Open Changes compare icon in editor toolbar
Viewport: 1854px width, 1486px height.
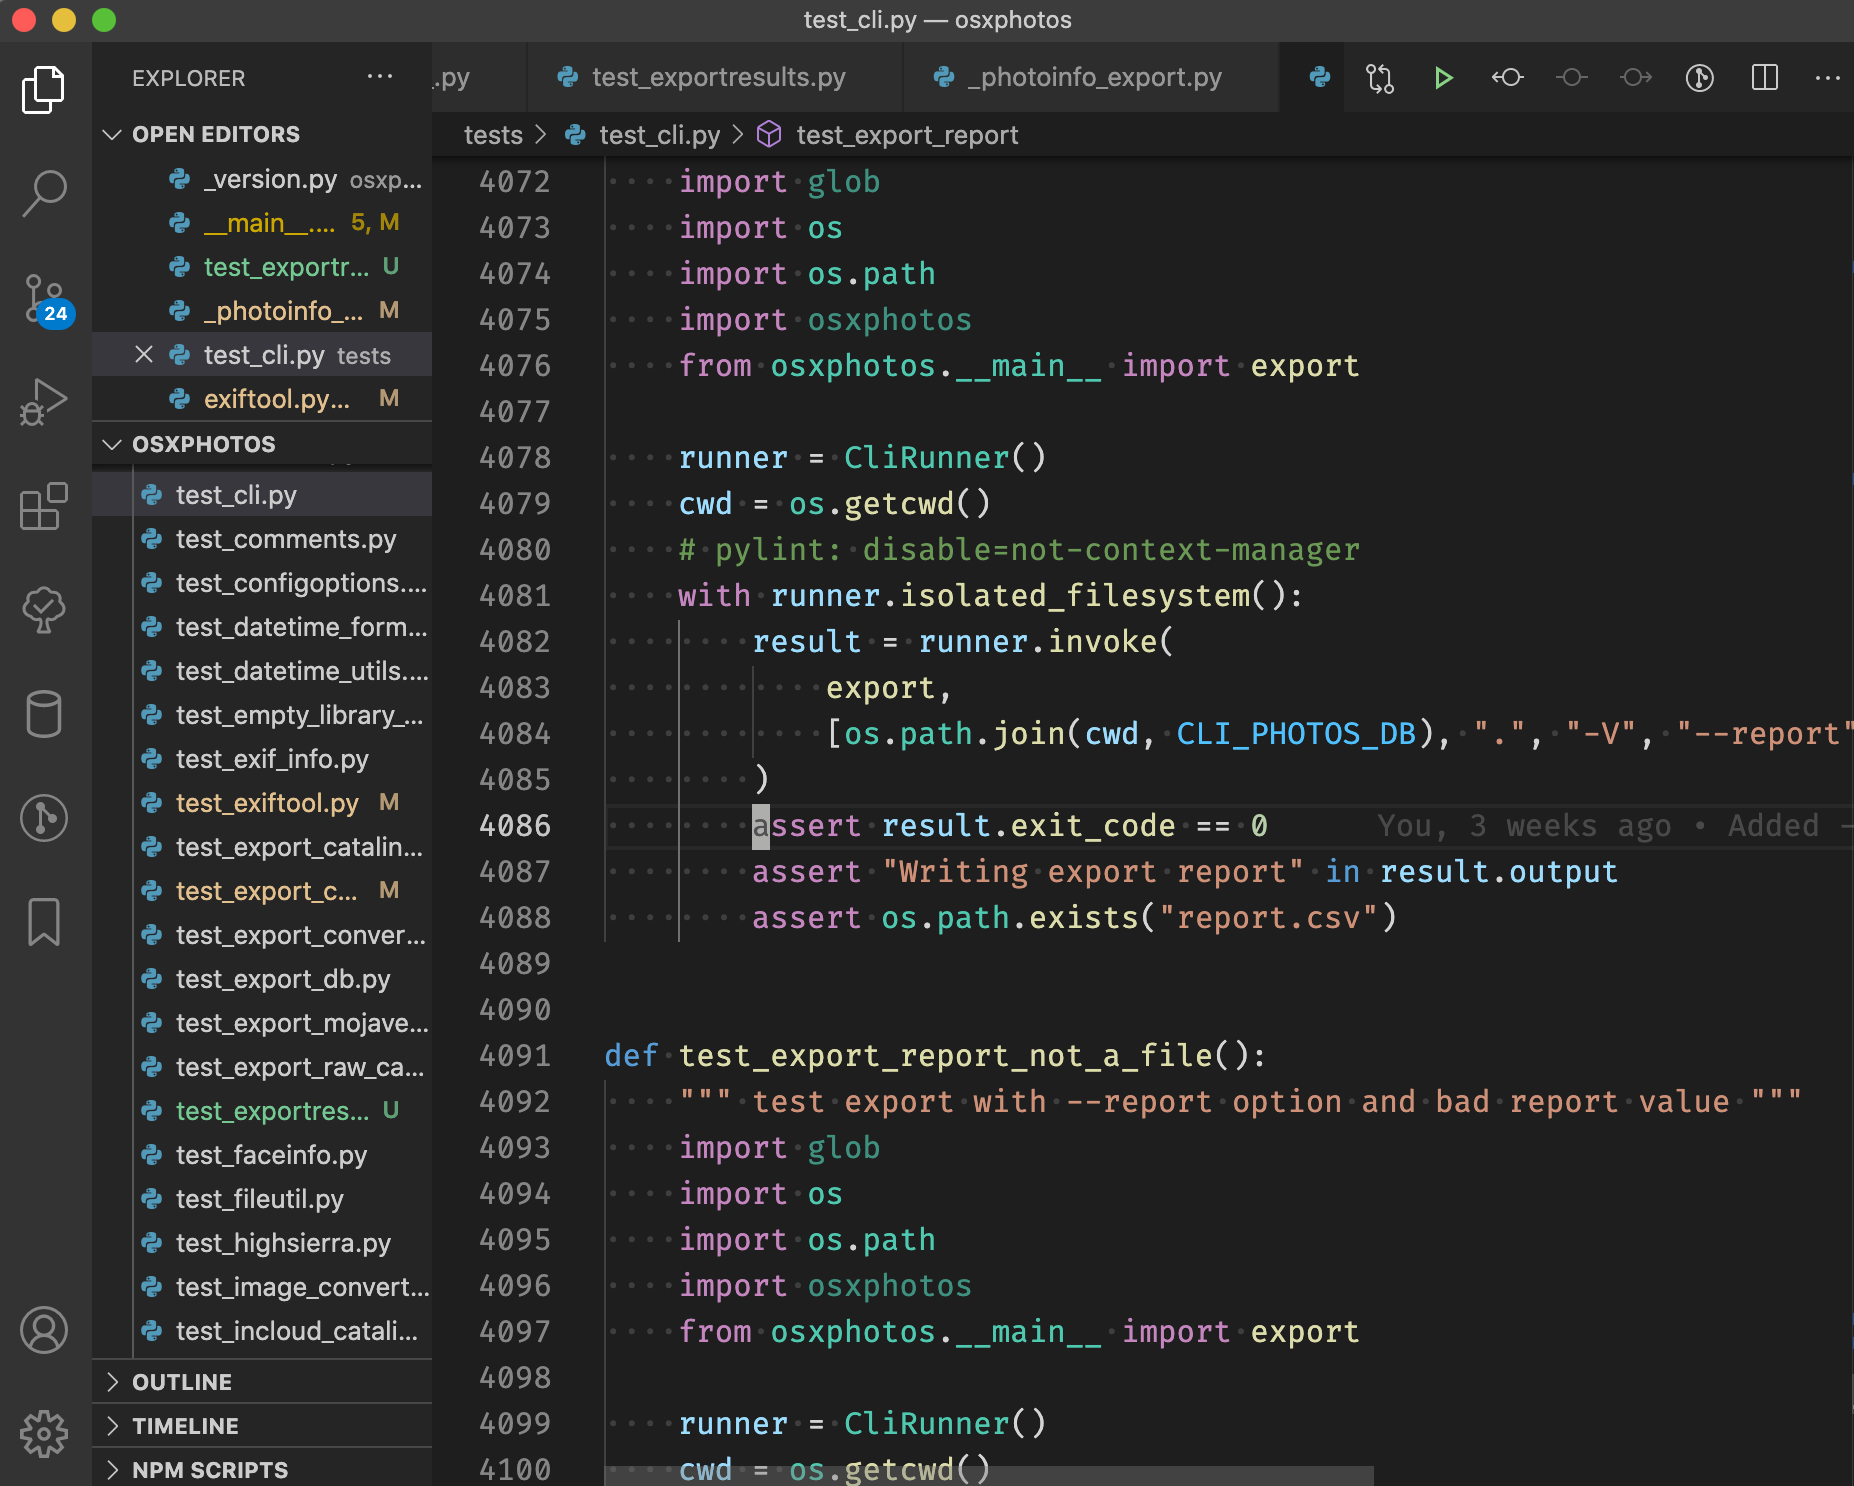click(x=1380, y=78)
